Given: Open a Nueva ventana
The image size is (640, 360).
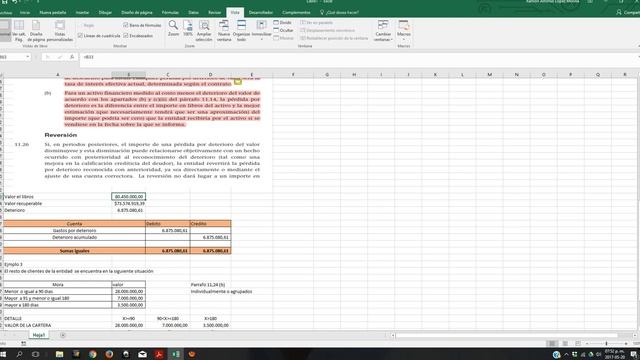Looking at the screenshot, I should point(224,31).
